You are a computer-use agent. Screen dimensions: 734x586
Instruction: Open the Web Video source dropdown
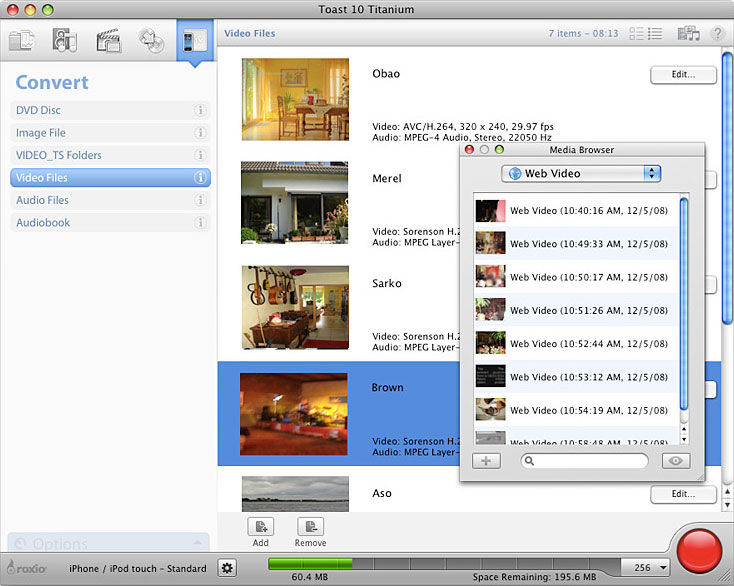tap(581, 174)
